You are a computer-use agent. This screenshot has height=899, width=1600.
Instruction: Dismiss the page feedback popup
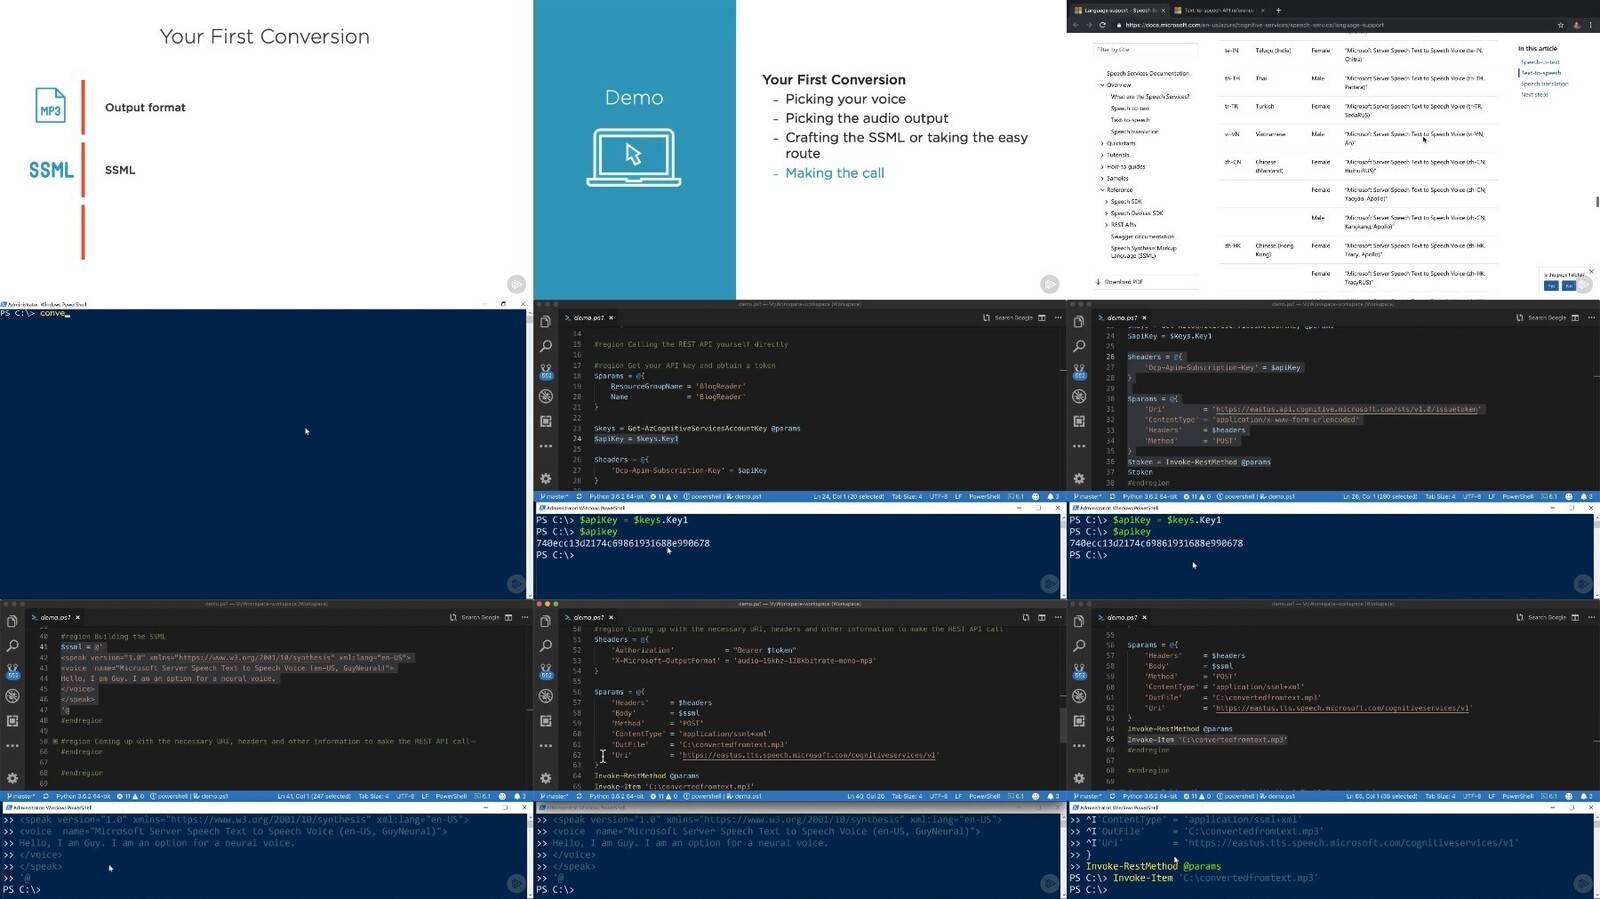tap(1591, 271)
